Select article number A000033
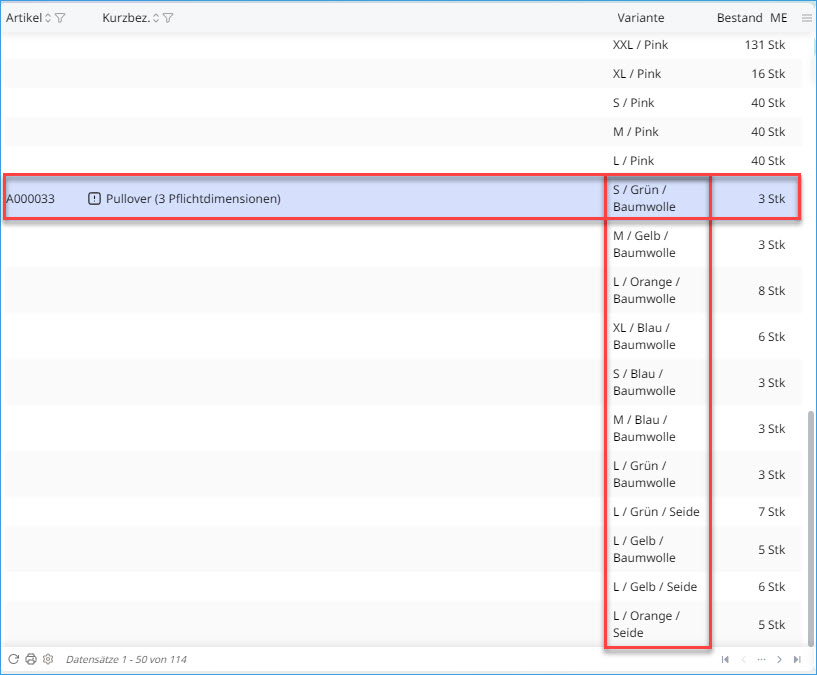The height and width of the screenshot is (675, 817). coord(31,199)
